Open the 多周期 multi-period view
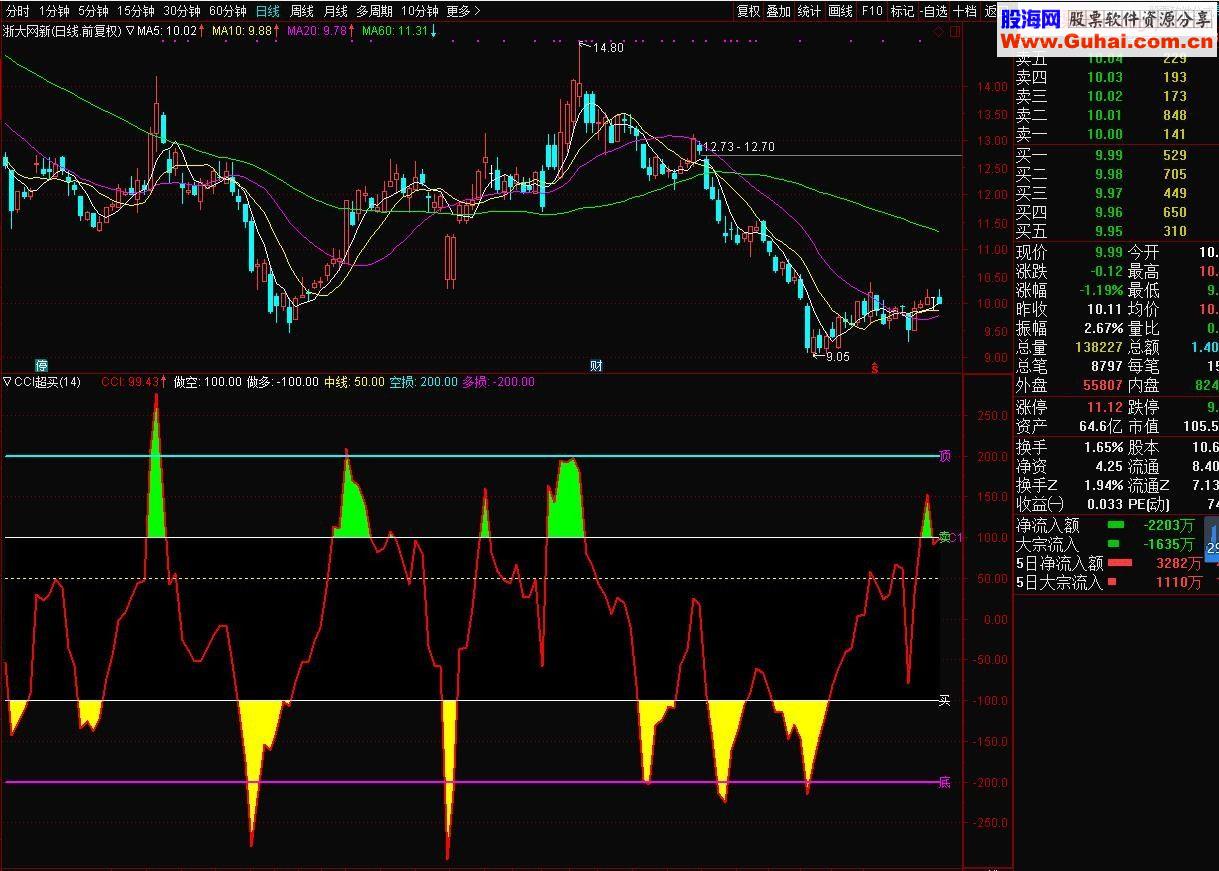This screenshot has height=871, width=1219. pos(374,11)
